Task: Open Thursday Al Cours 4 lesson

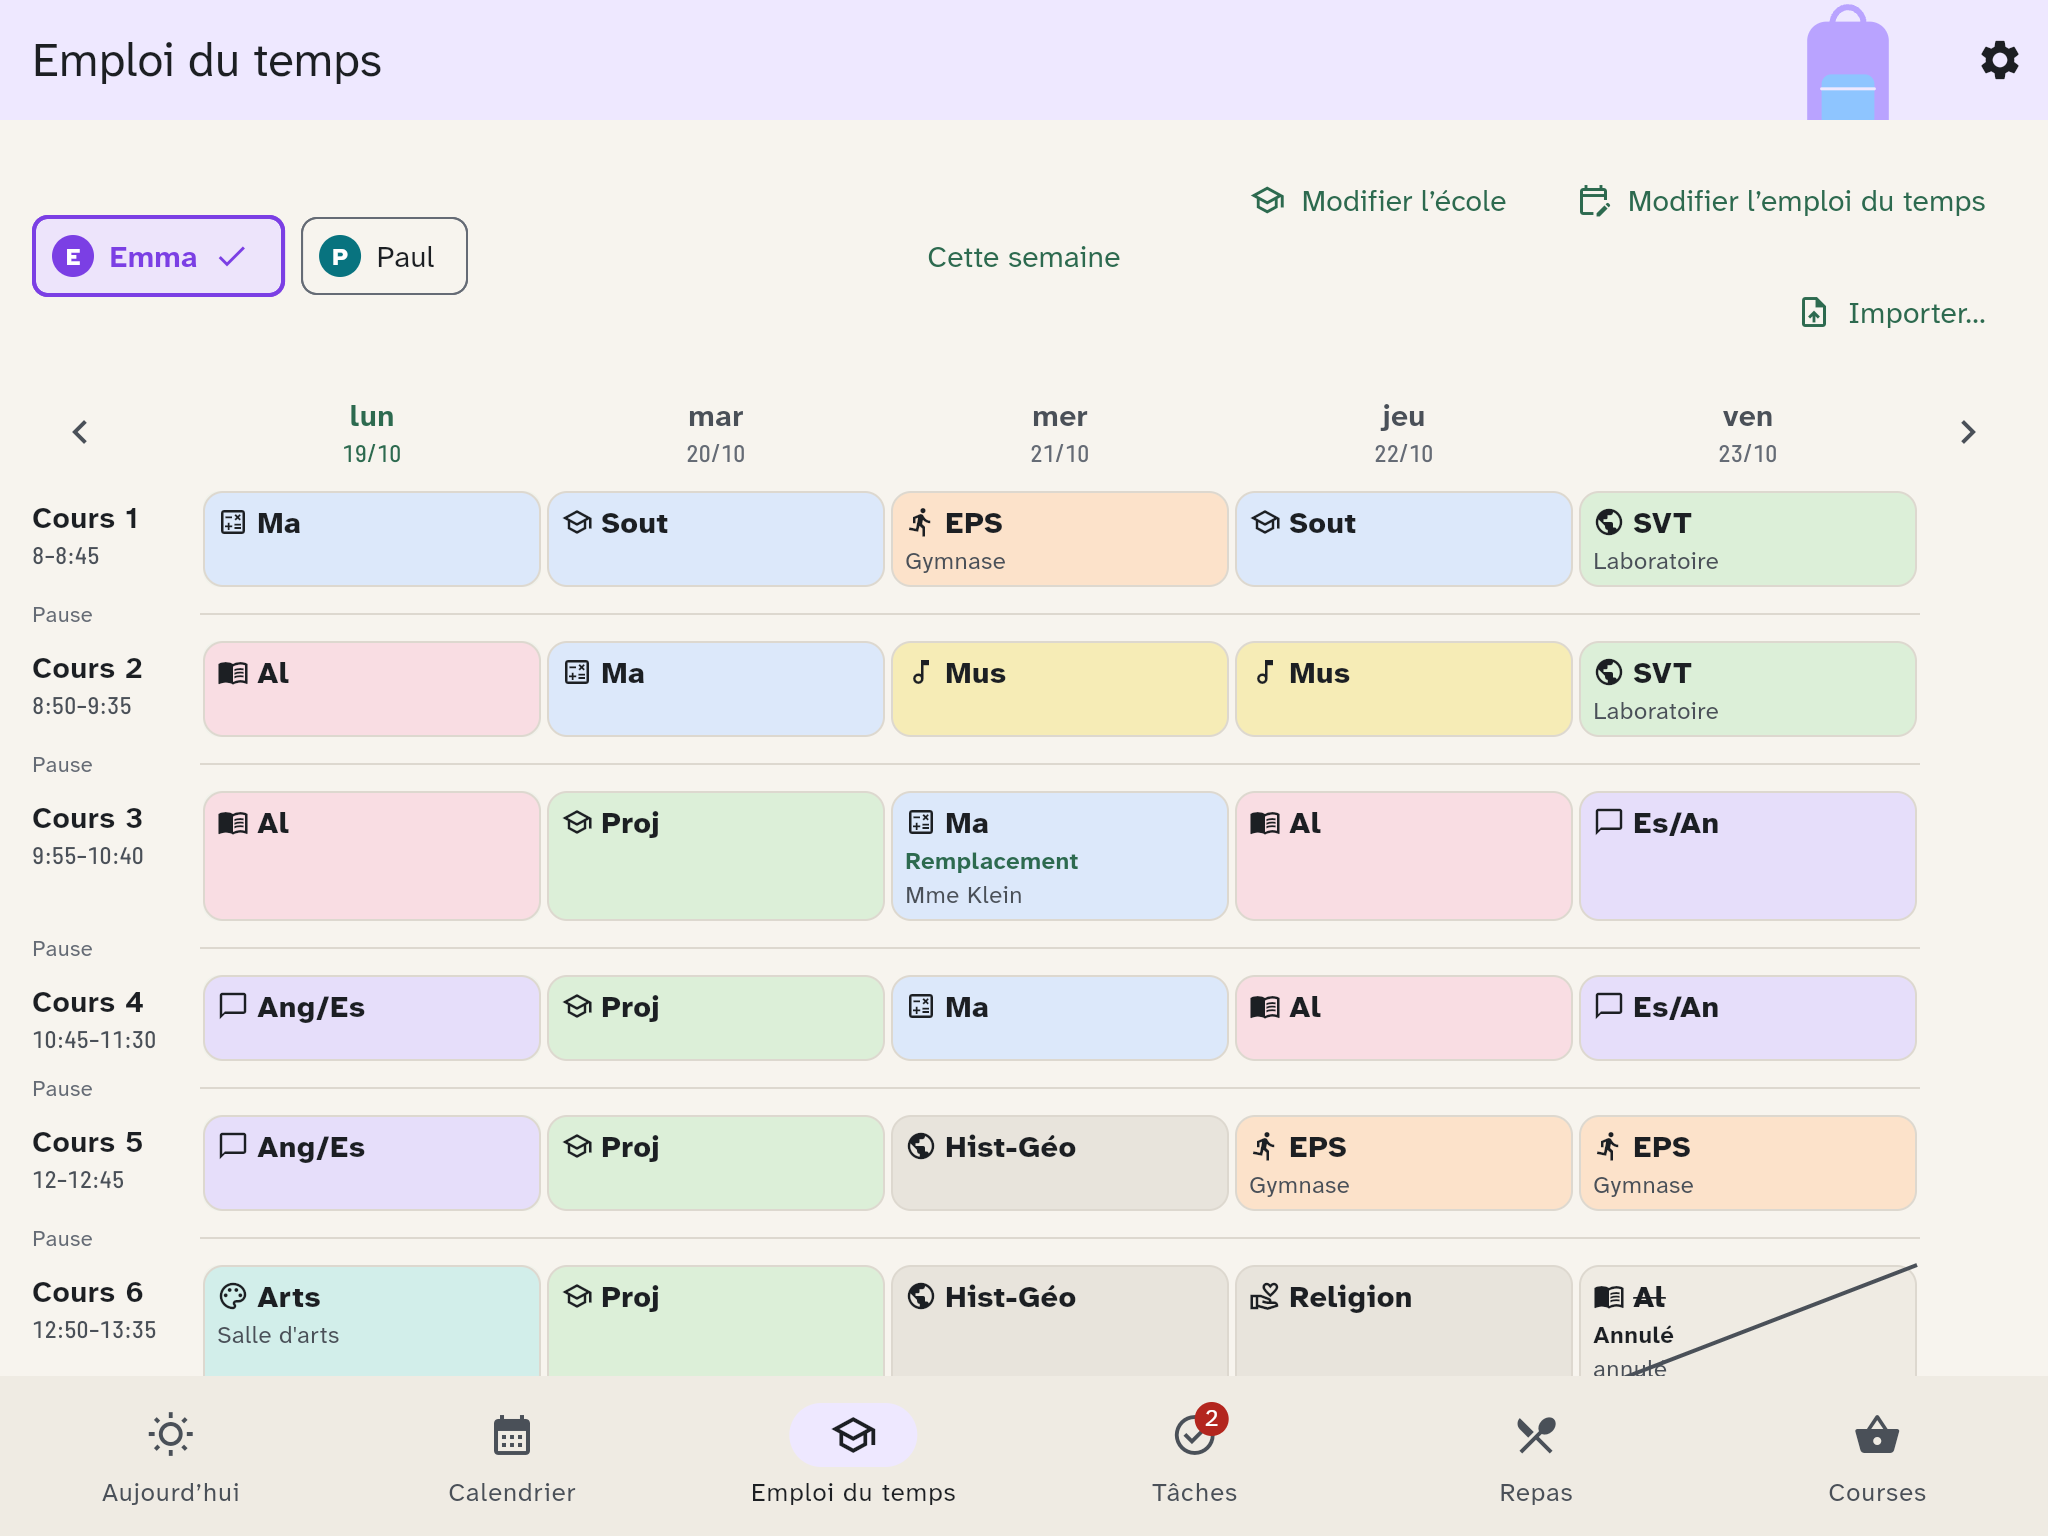Action: 1404,1018
